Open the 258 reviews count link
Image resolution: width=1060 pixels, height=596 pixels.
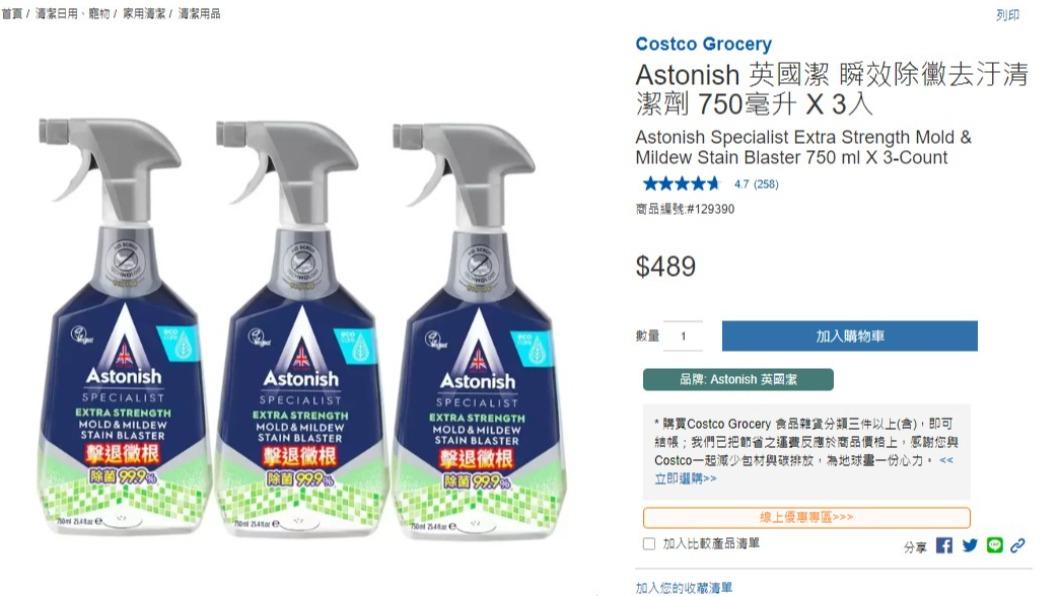point(766,184)
